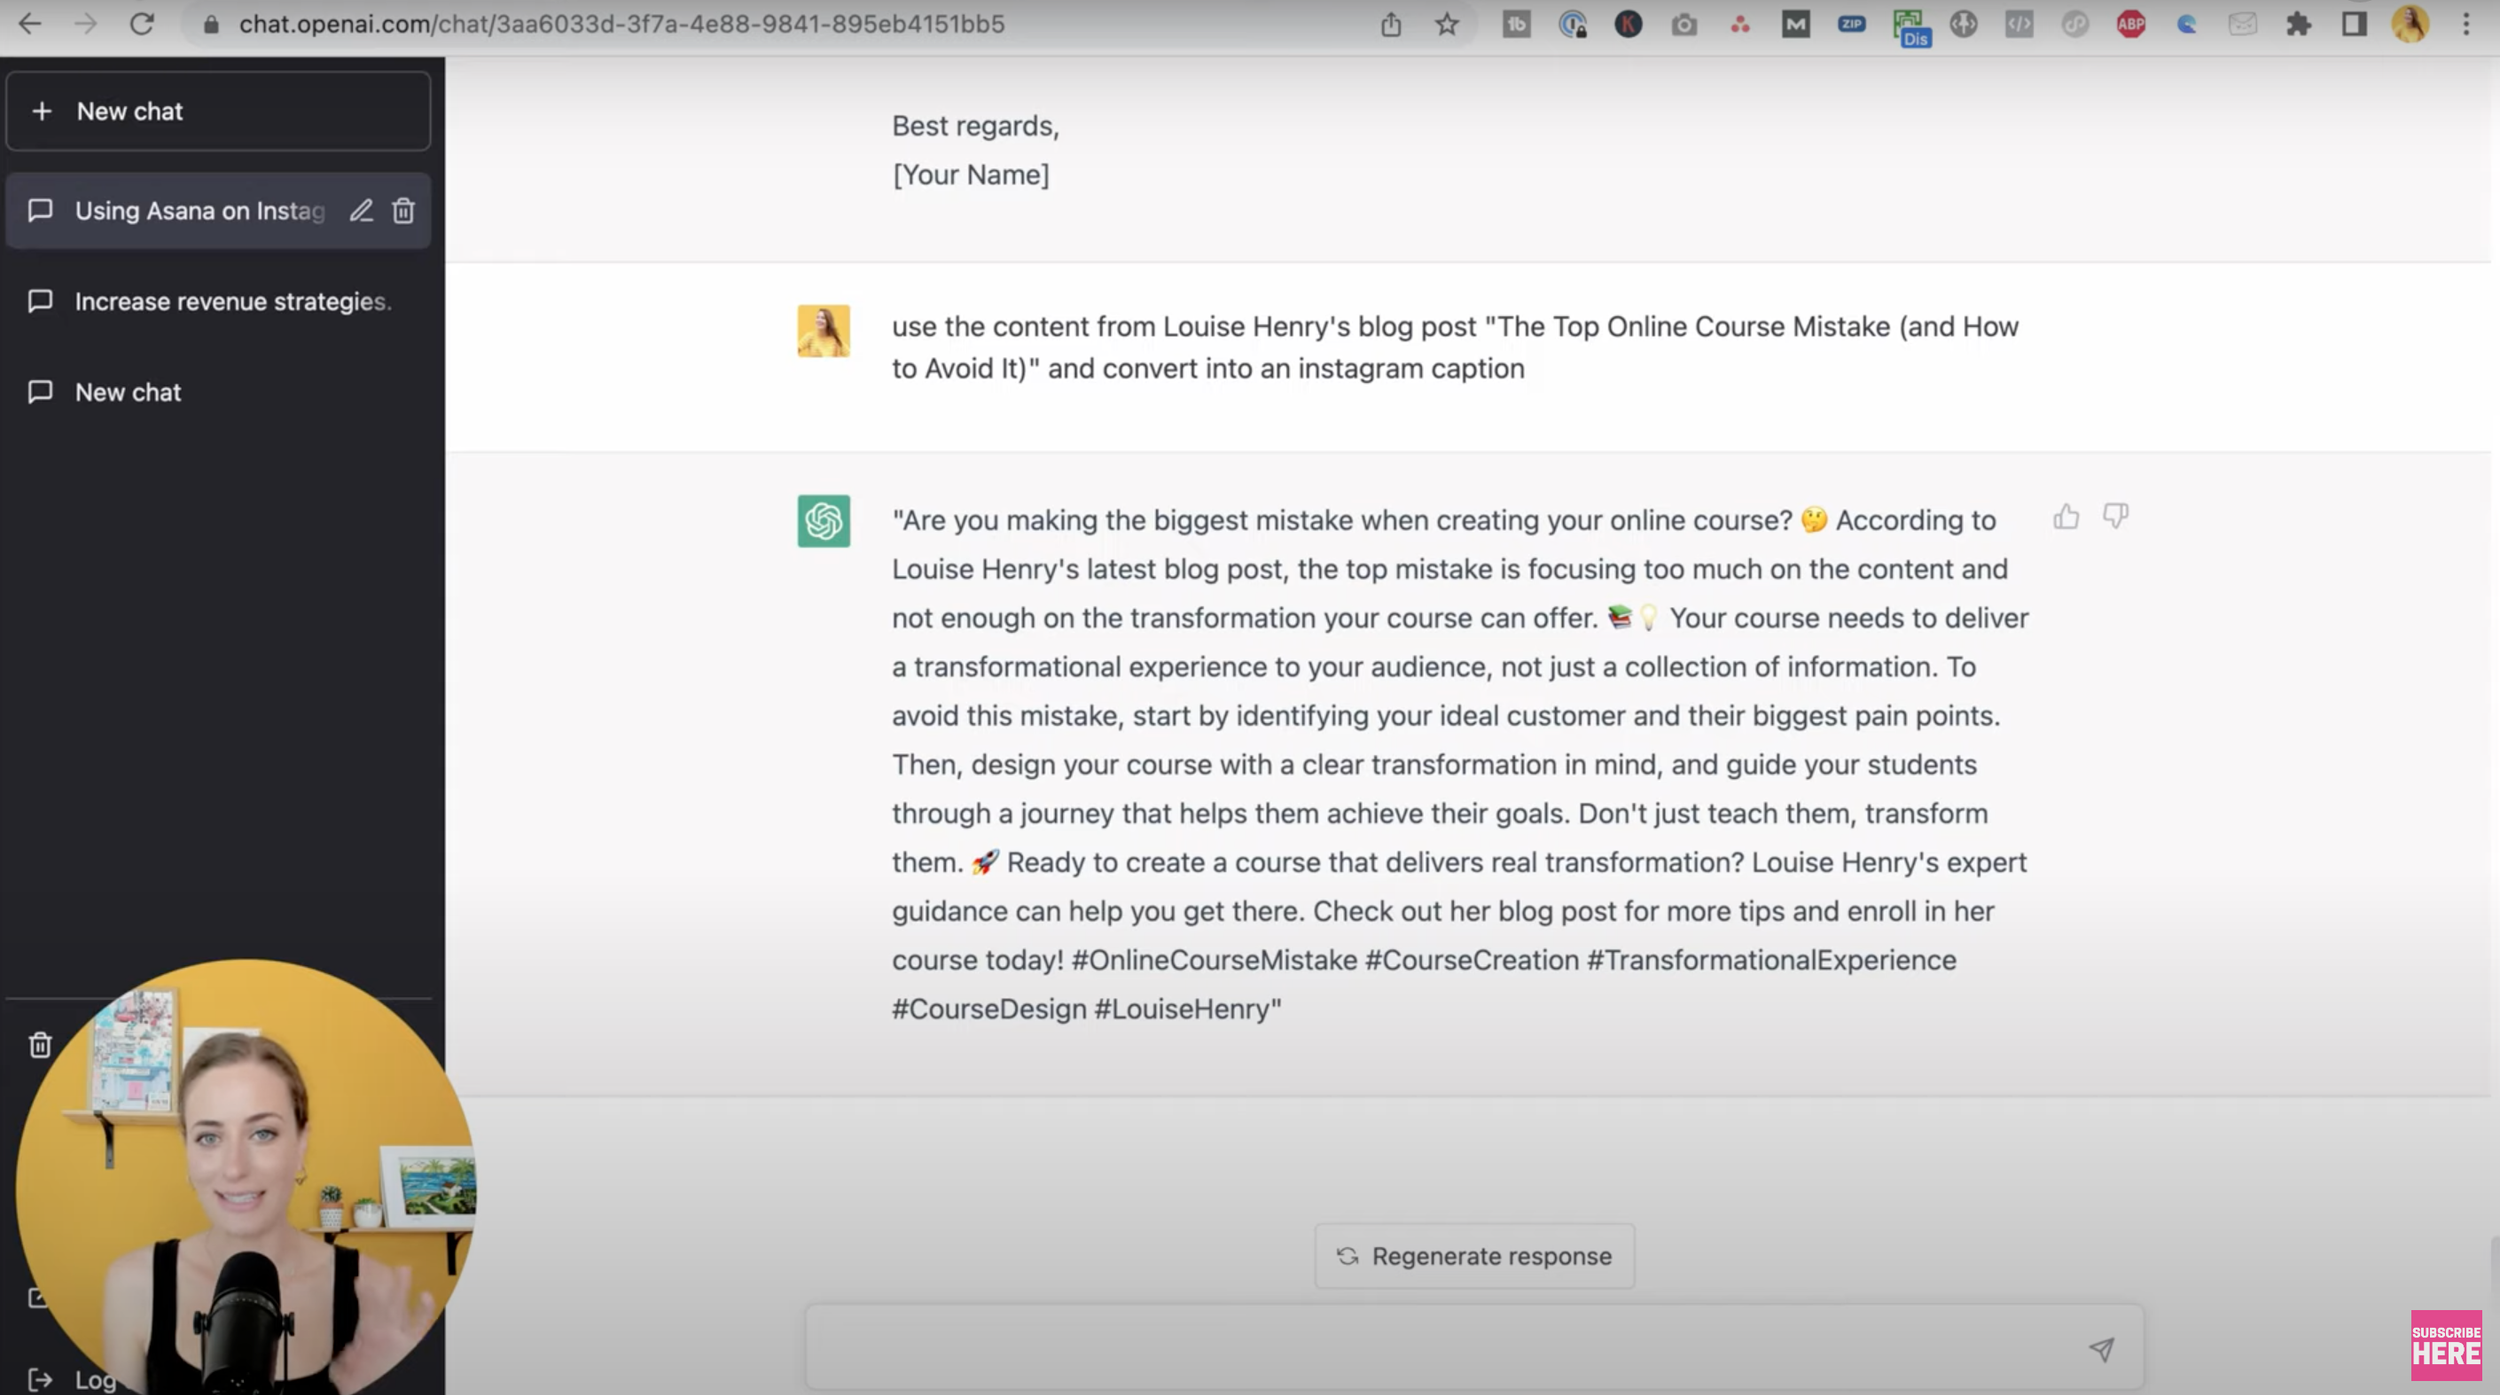Click the ZIP extension icon
2500x1395 pixels.
tap(1851, 24)
